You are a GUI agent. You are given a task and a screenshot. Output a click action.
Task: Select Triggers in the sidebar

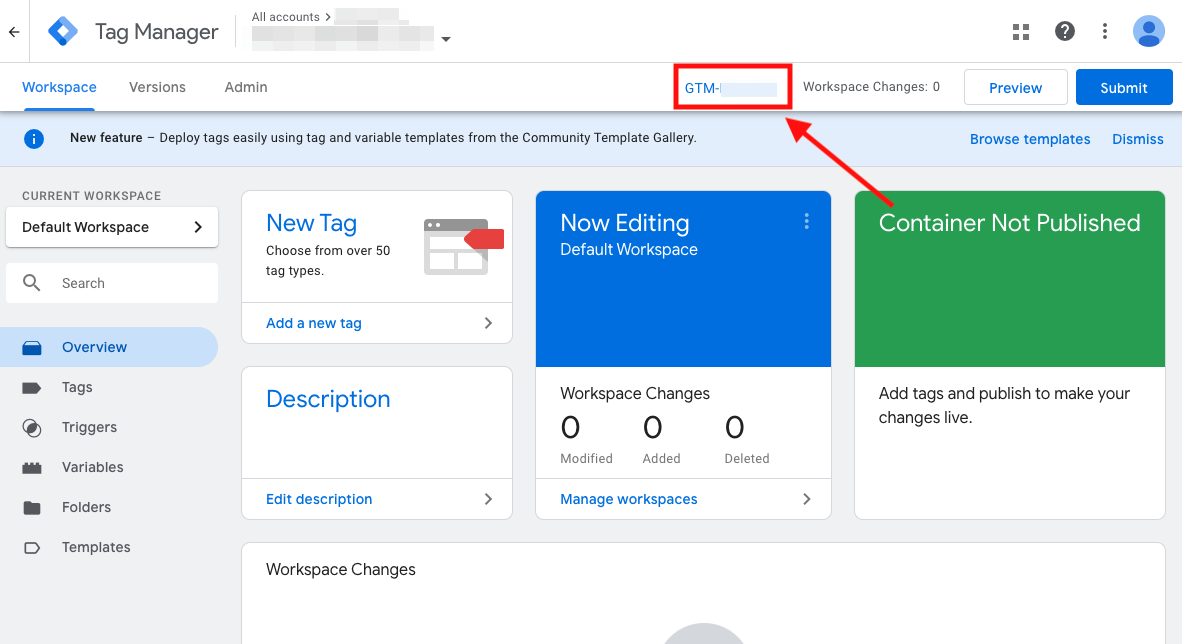click(109, 427)
